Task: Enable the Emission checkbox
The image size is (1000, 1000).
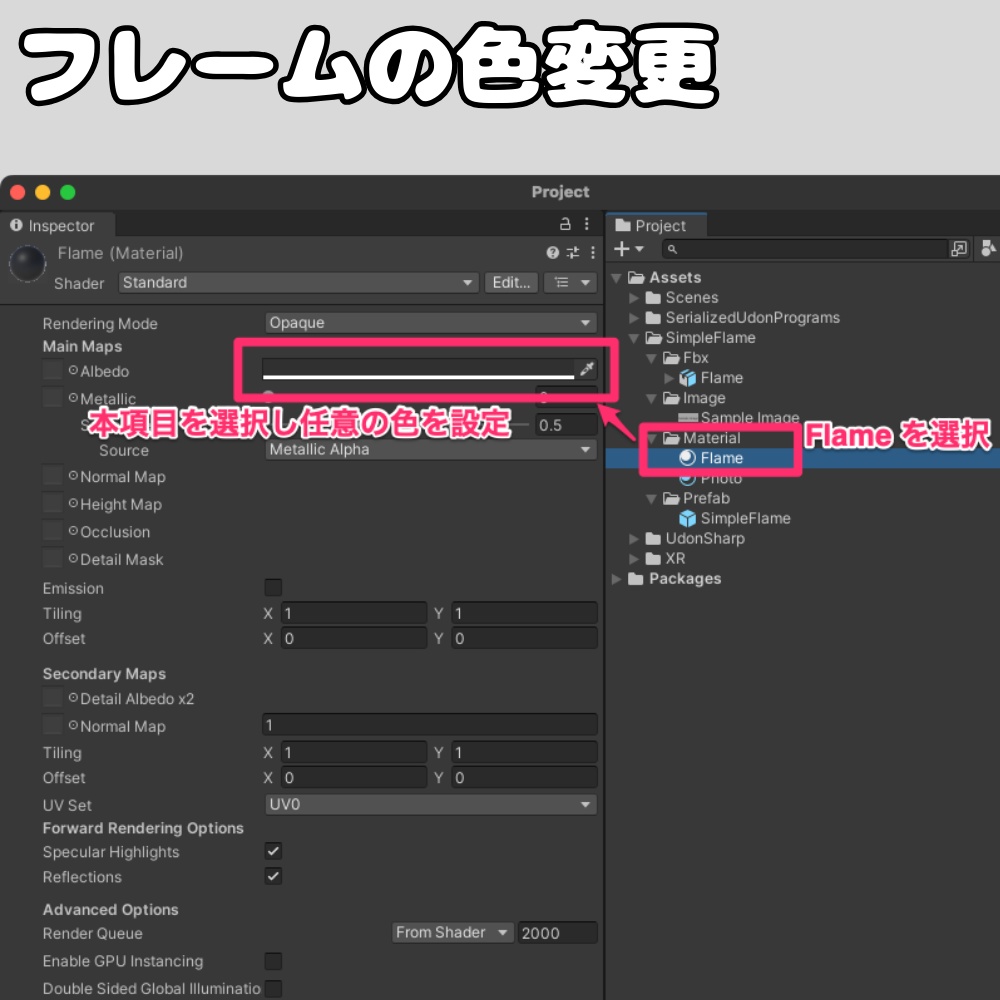Action: 271,587
